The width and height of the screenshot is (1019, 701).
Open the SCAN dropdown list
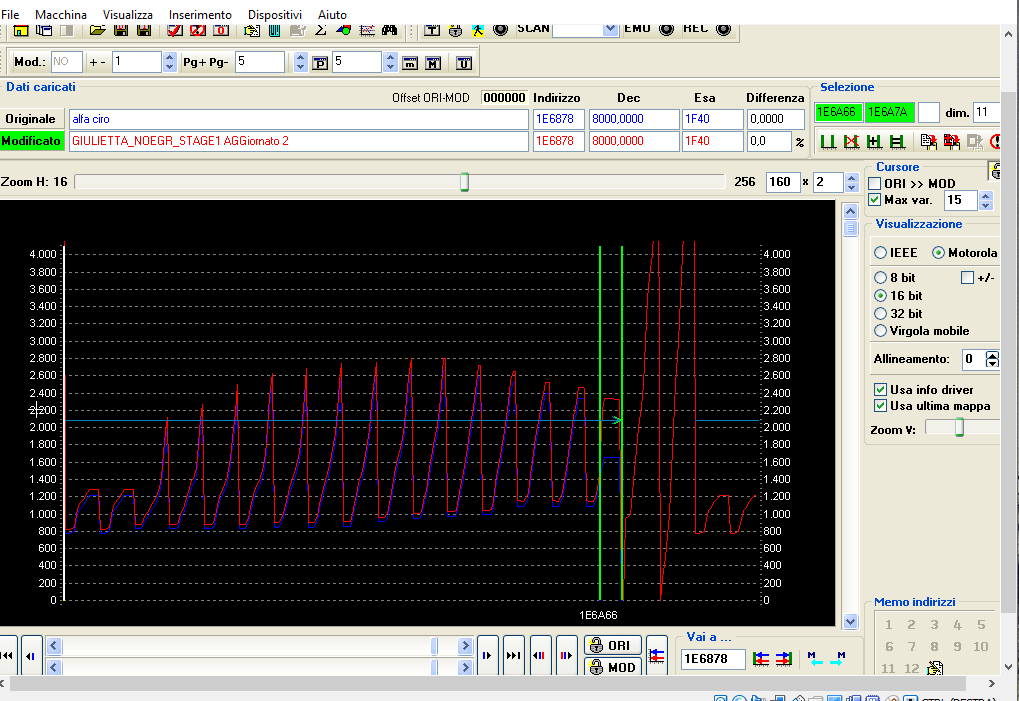coord(611,29)
